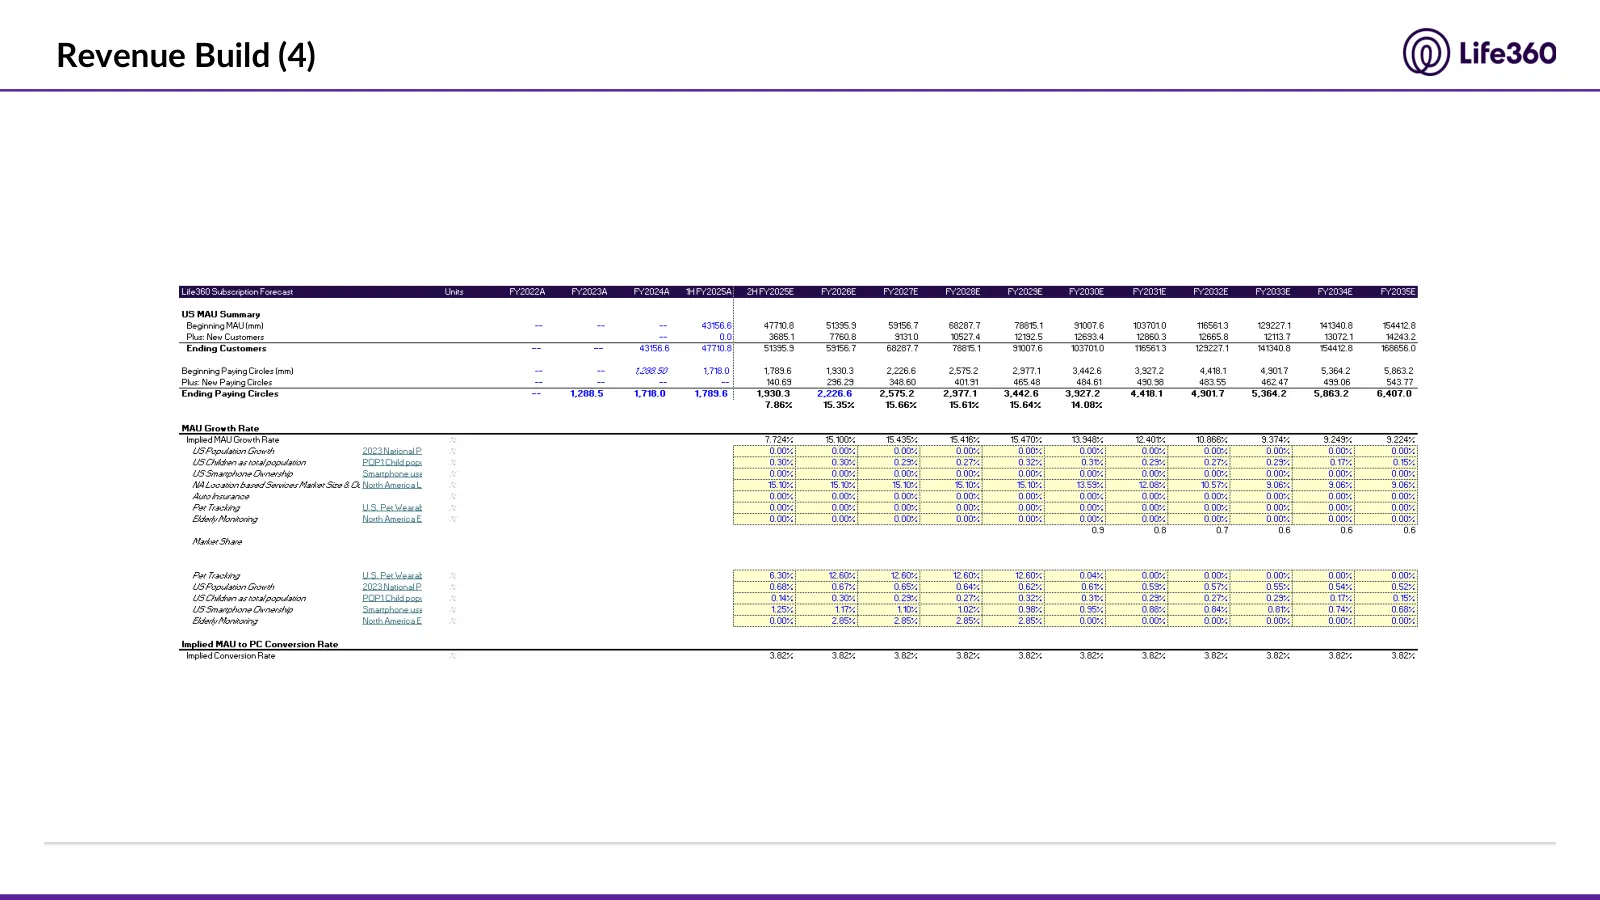
Task: Select the 6.30% Pet Tracking cell
Action: 764,576
